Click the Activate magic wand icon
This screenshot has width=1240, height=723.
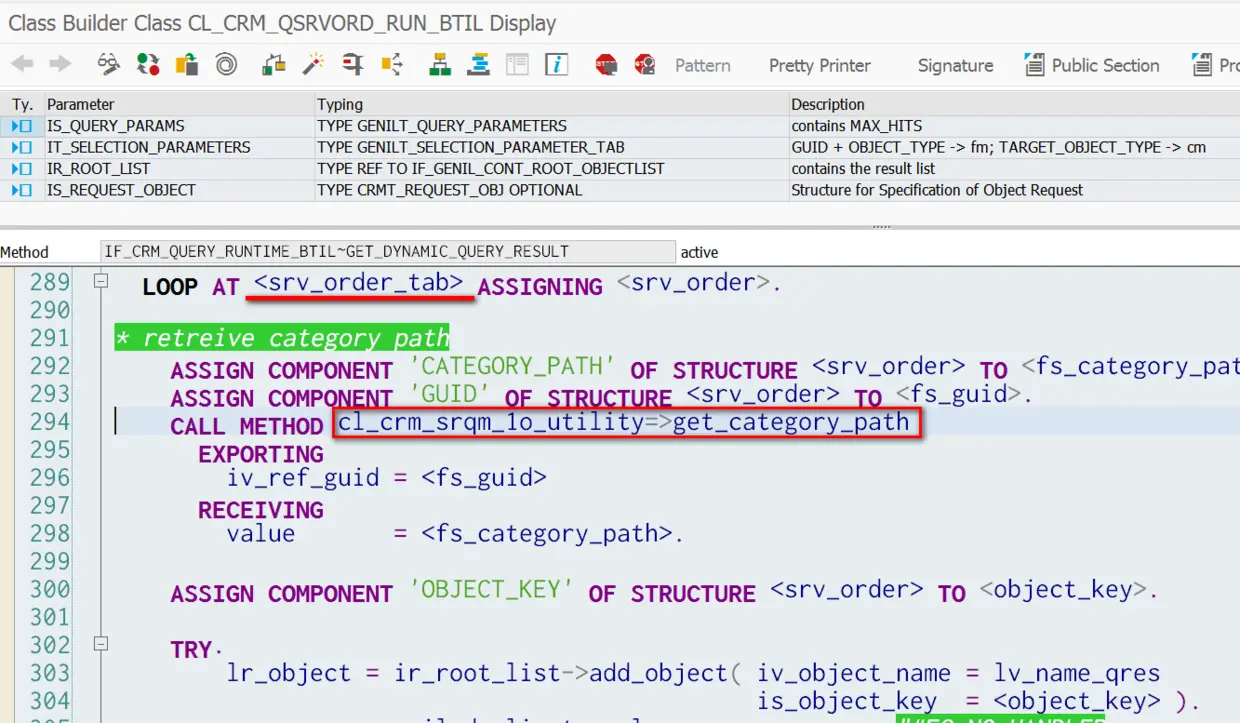(315, 65)
